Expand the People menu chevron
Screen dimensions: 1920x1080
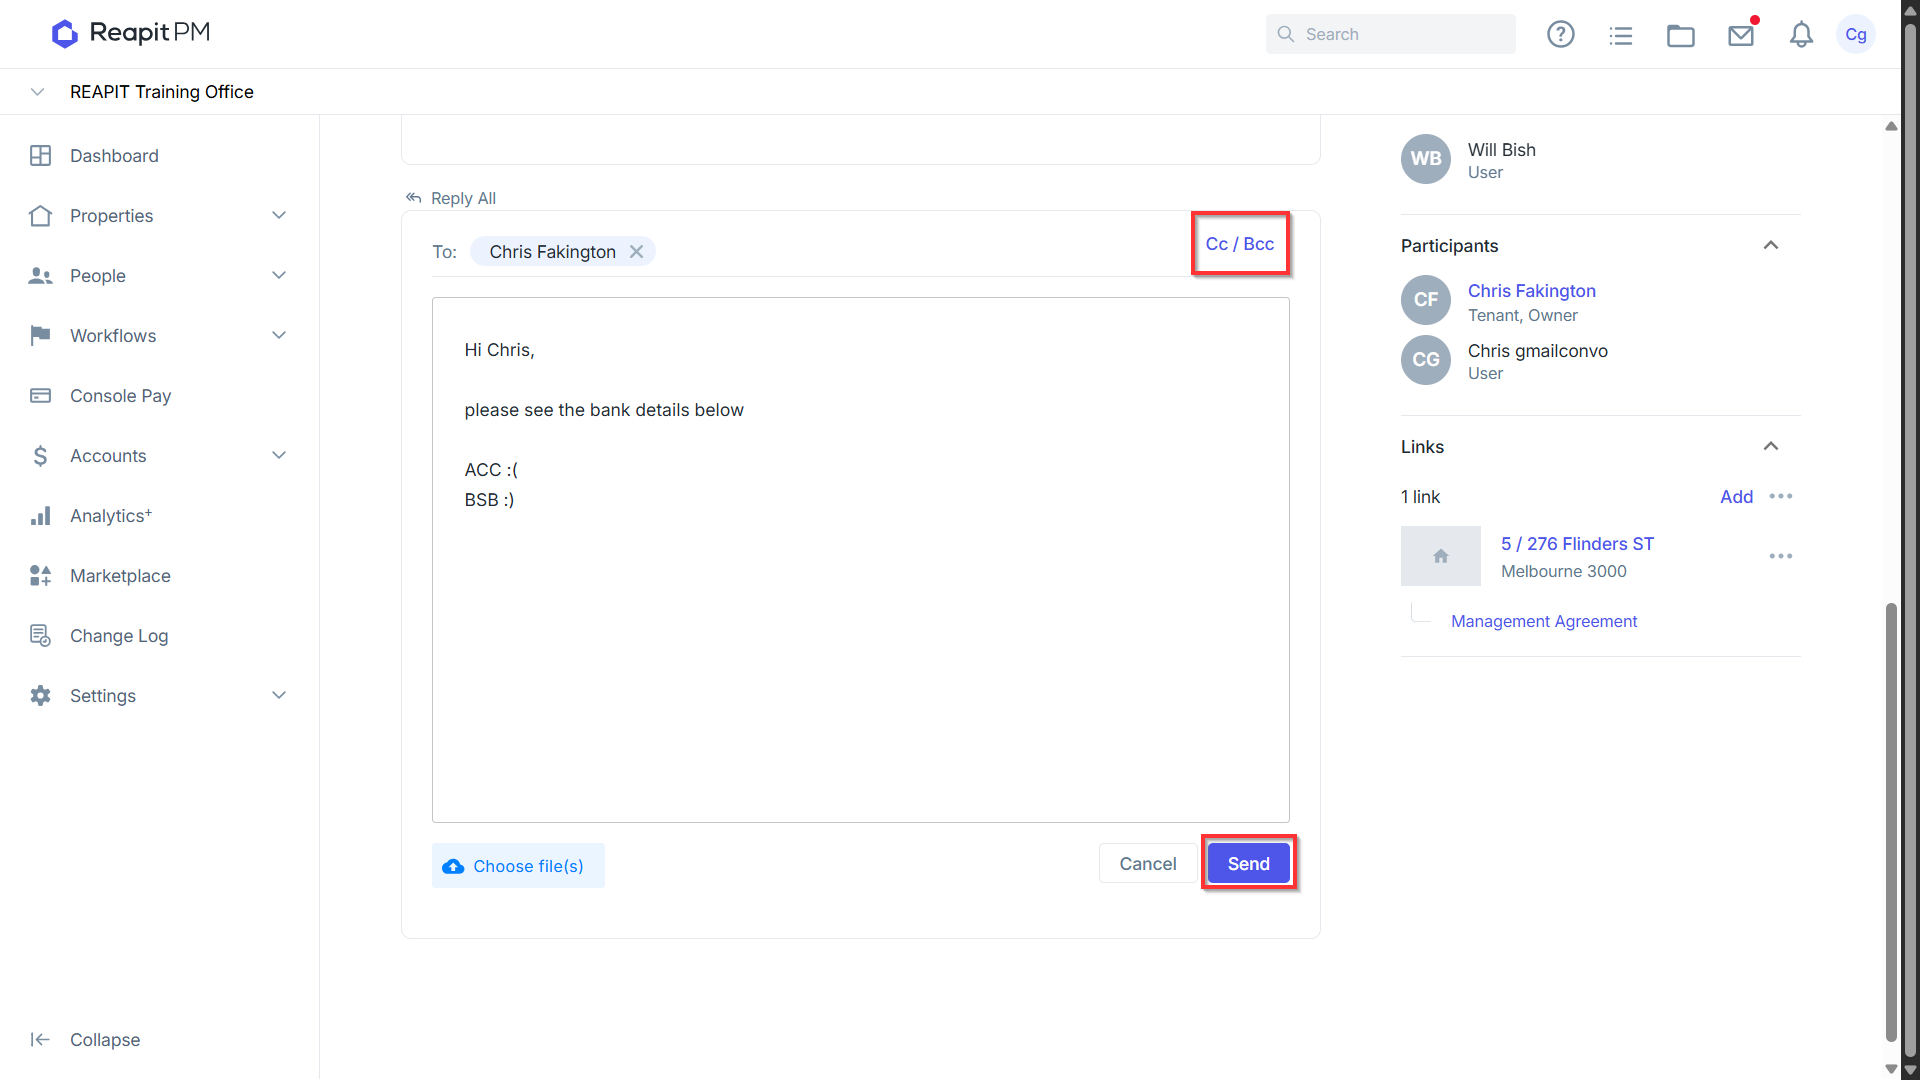(279, 276)
